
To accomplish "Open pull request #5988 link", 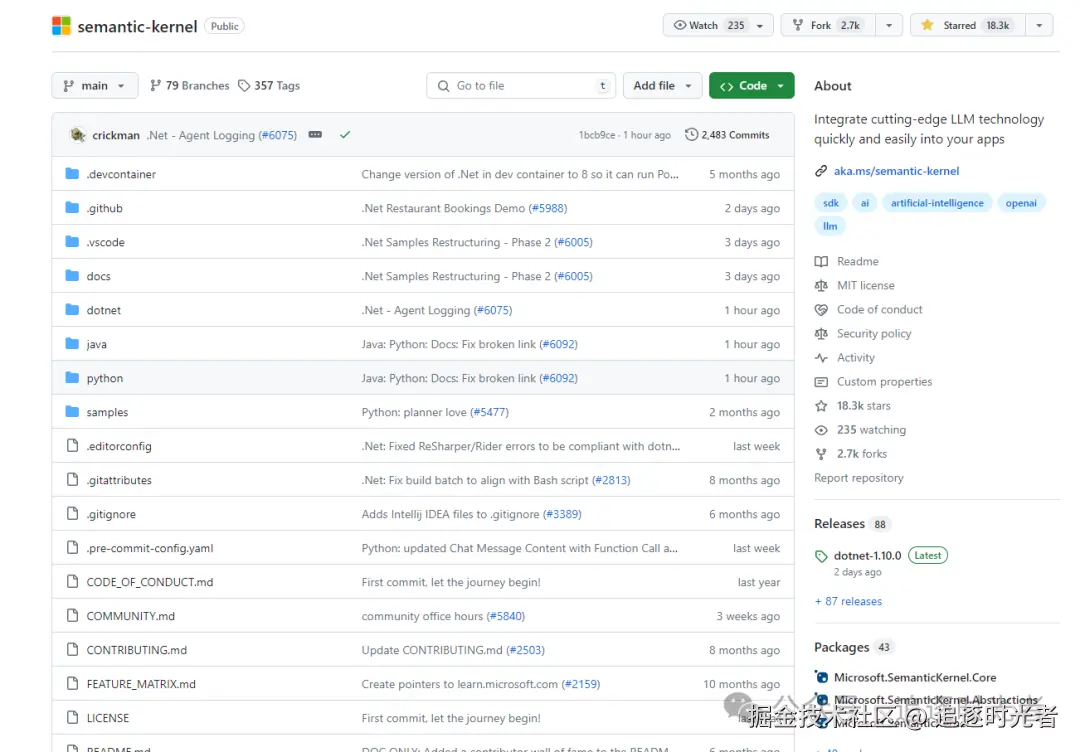I will 548,208.
